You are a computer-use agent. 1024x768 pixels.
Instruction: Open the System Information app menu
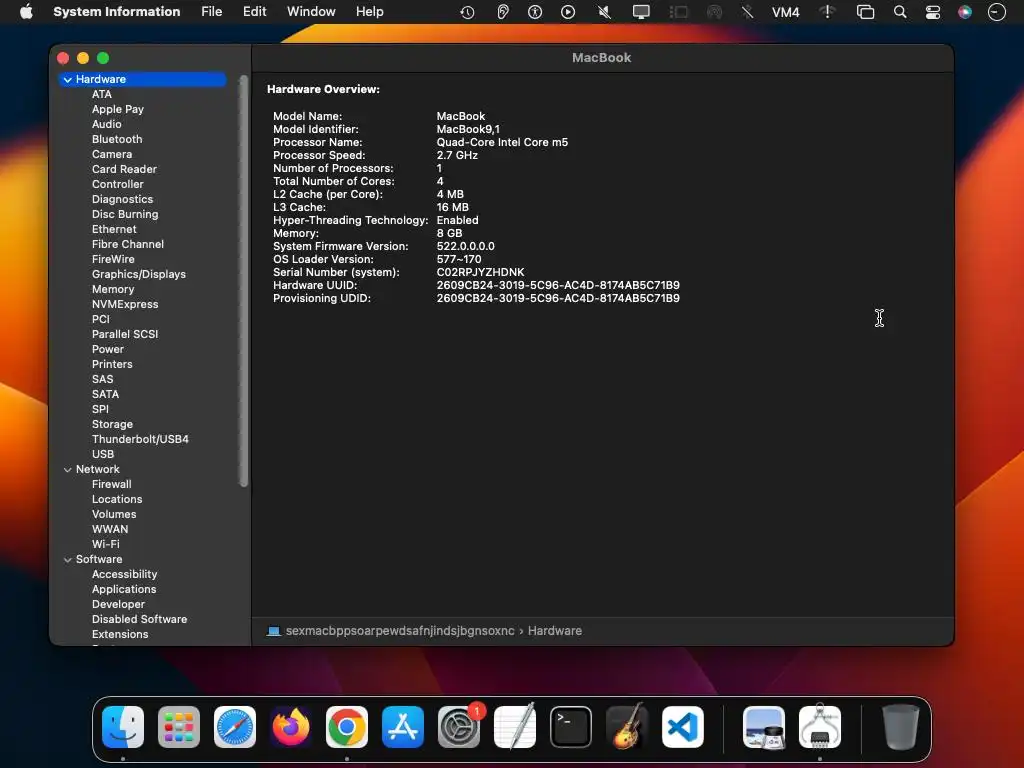click(x=116, y=12)
